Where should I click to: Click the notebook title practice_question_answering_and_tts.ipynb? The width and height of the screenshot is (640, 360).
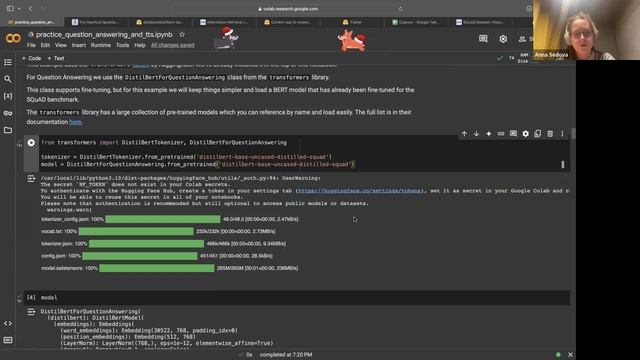(104, 35)
